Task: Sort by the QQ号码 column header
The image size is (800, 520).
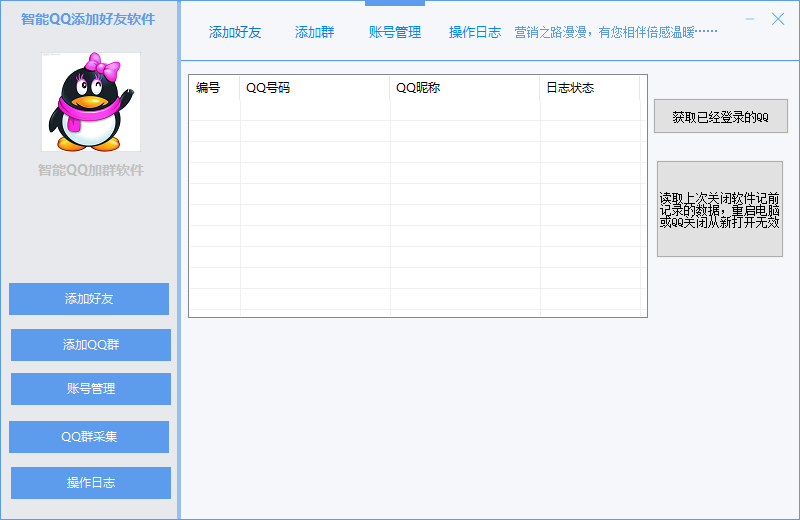Action: (315, 88)
